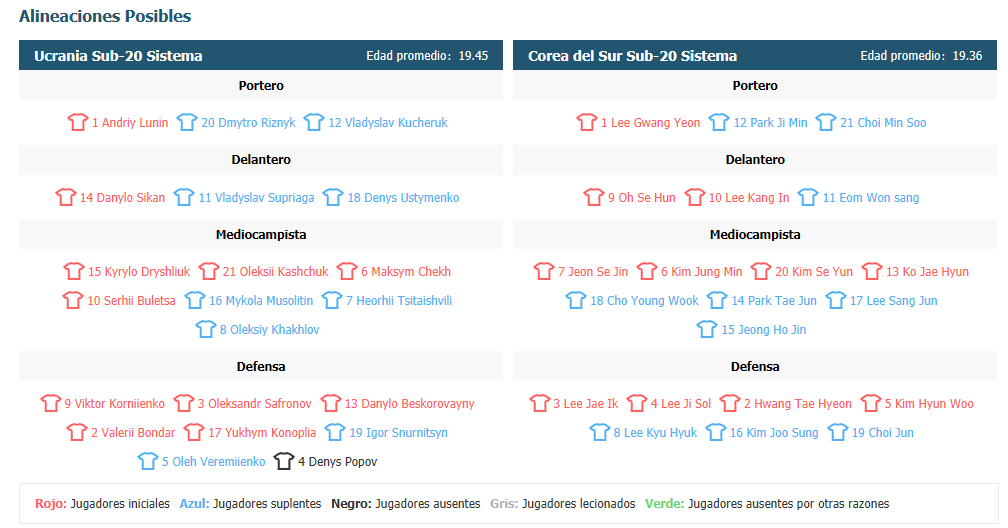Viewport: 1008px width, 528px height.
Task: Click the red shirt icon beside Lee Gwang Yeon
Action: pyautogui.click(x=587, y=122)
